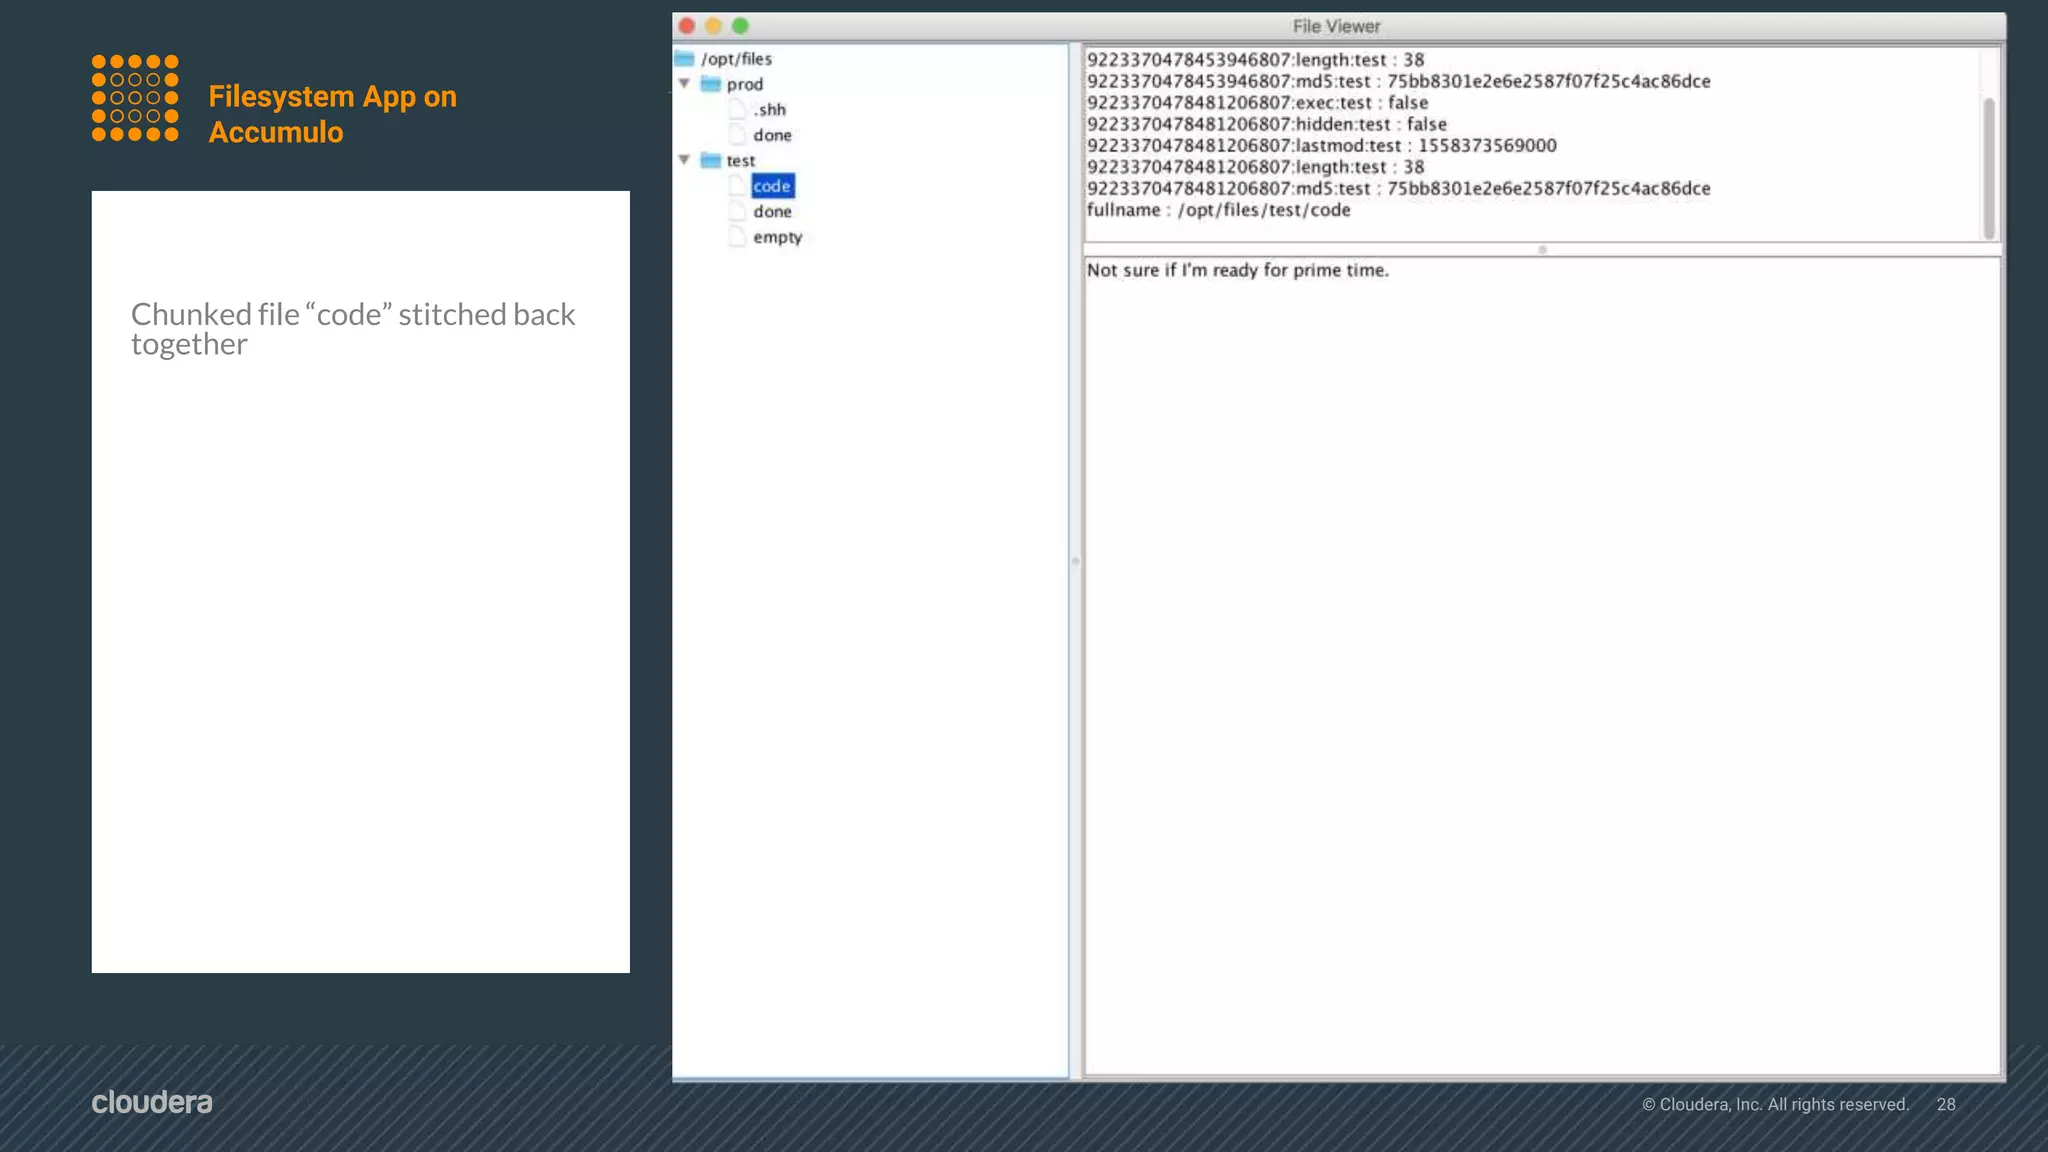Select the empty file under test
The height and width of the screenshot is (1152, 2048).
778,237
